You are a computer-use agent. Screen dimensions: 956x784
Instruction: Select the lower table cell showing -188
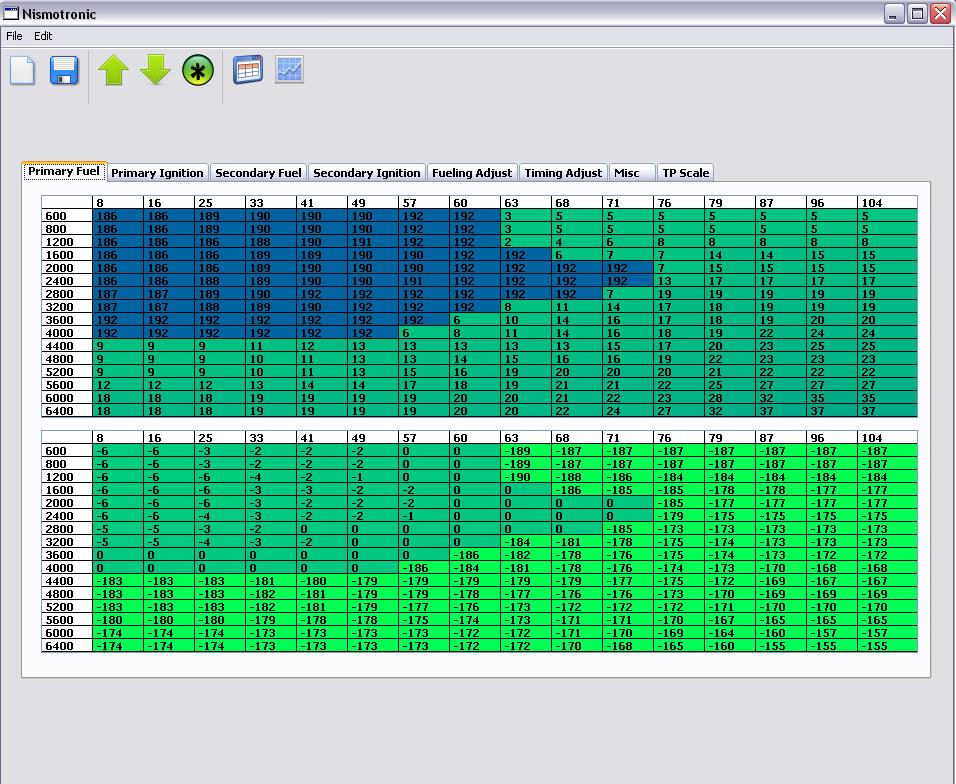coord(577,477)
